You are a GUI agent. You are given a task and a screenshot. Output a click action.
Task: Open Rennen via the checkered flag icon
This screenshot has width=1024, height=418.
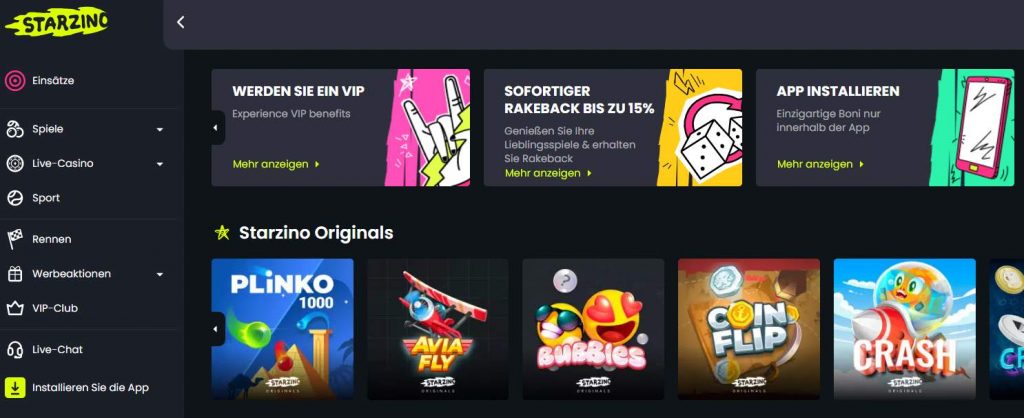coord(15,240)
